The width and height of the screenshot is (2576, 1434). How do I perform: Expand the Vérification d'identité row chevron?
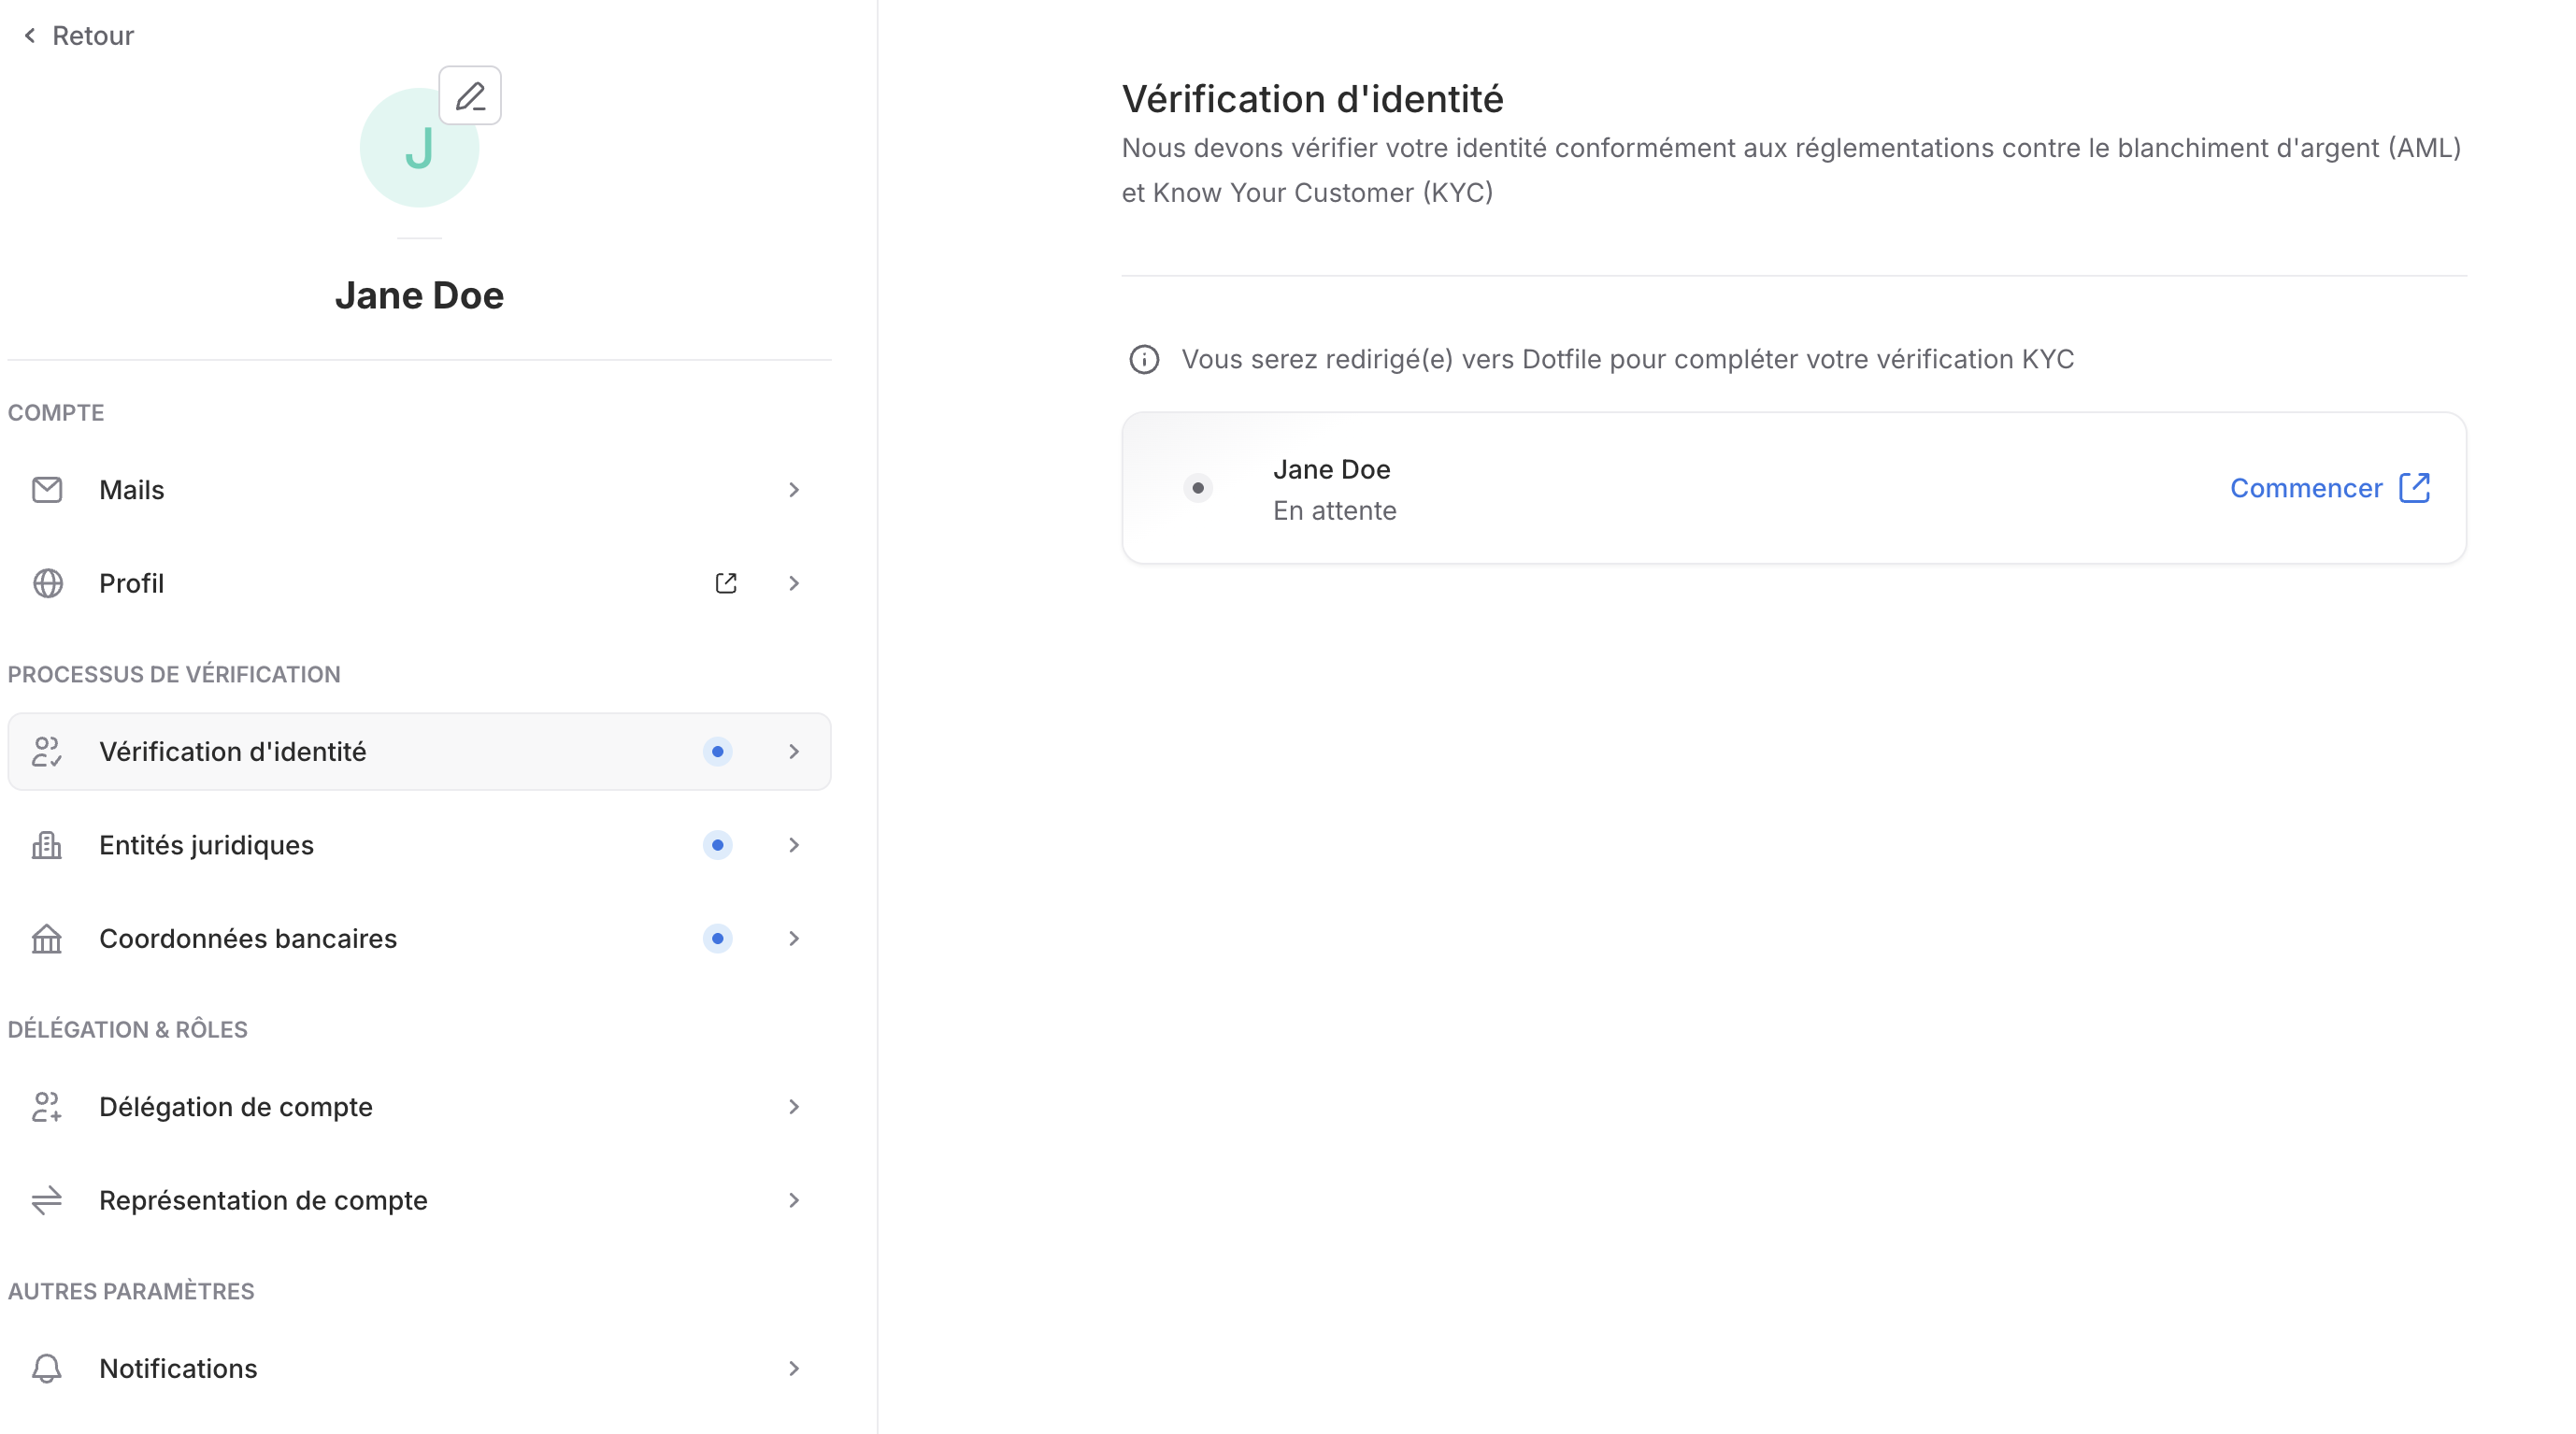(794, 752)
